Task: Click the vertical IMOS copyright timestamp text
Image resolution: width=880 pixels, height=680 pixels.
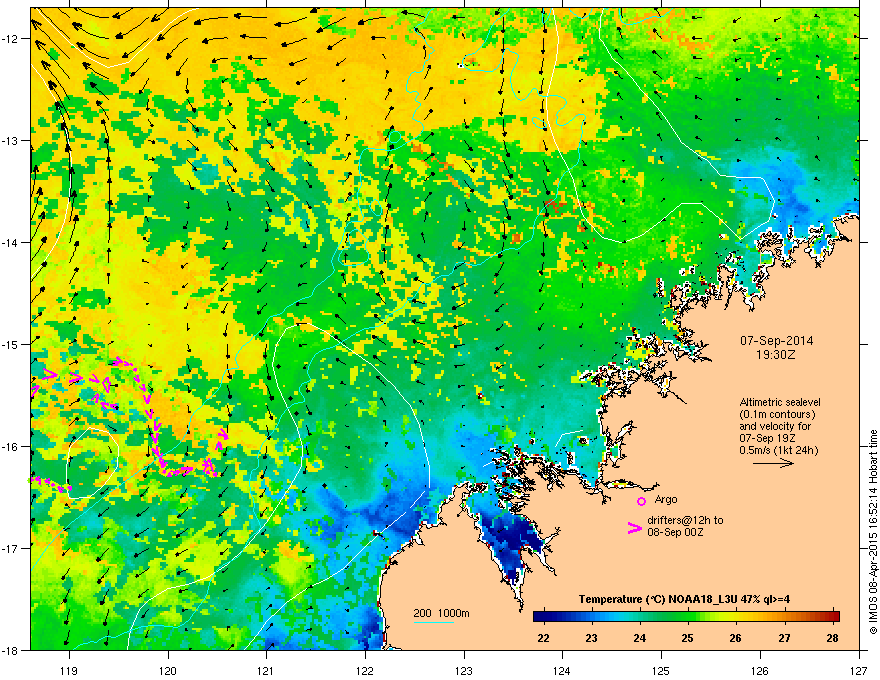Action: (873, 532)
